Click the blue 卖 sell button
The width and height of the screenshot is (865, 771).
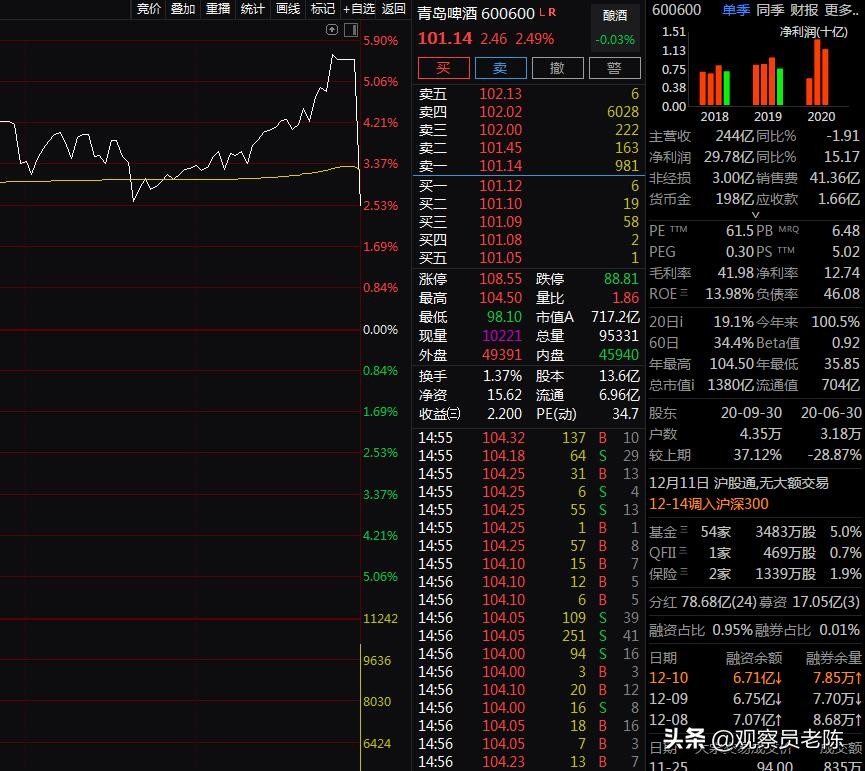pos(500,68)
